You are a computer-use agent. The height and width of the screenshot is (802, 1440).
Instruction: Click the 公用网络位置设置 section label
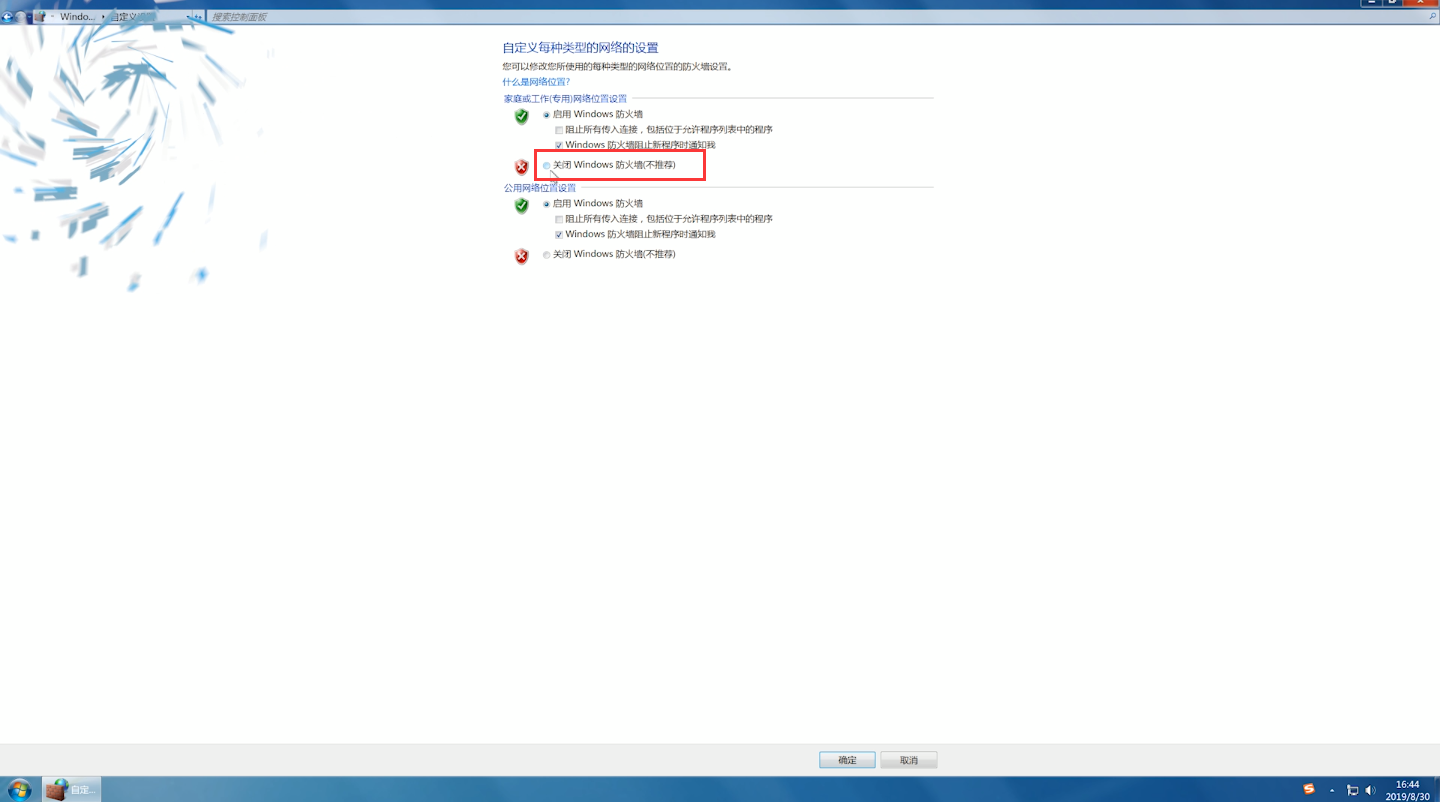(540, 188)
